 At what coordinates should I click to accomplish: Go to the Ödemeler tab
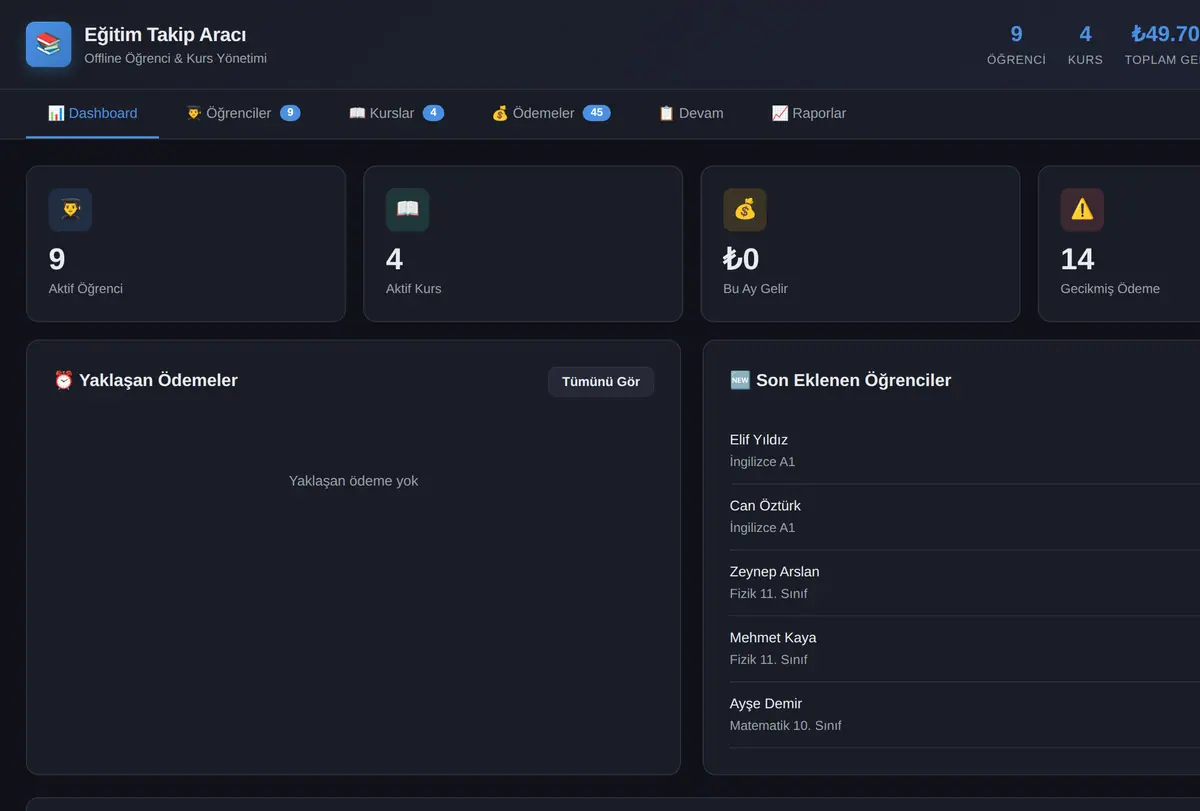coord(551,113)
